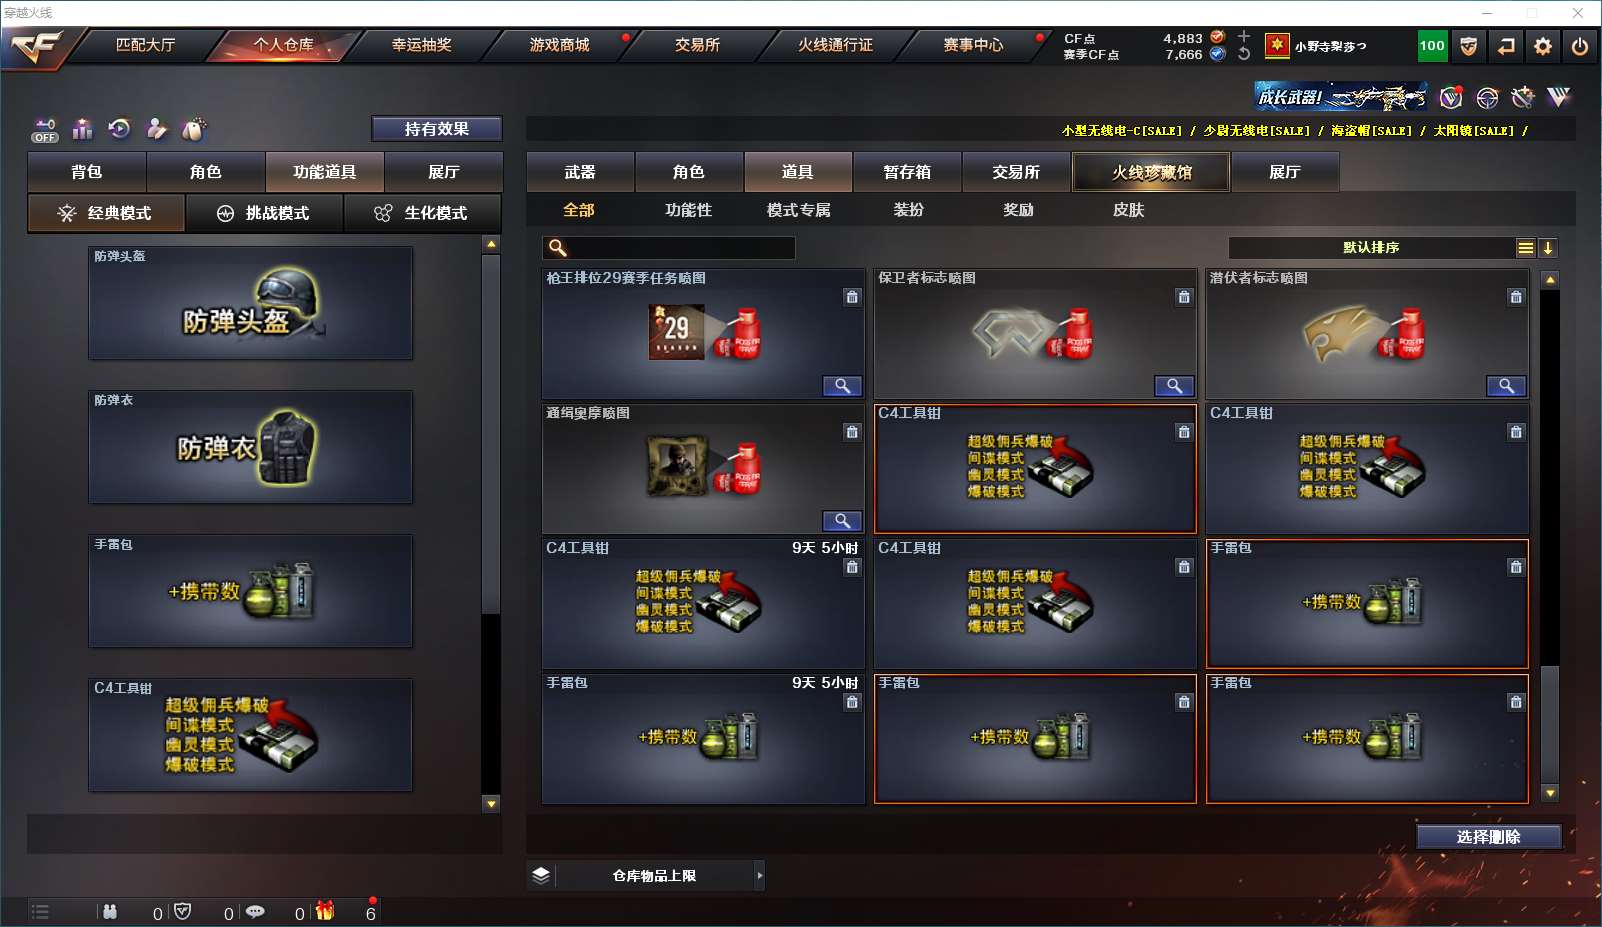Click the item search input field
The width and height of the screenshot is (1602, 927).
[x=669, y=248]
